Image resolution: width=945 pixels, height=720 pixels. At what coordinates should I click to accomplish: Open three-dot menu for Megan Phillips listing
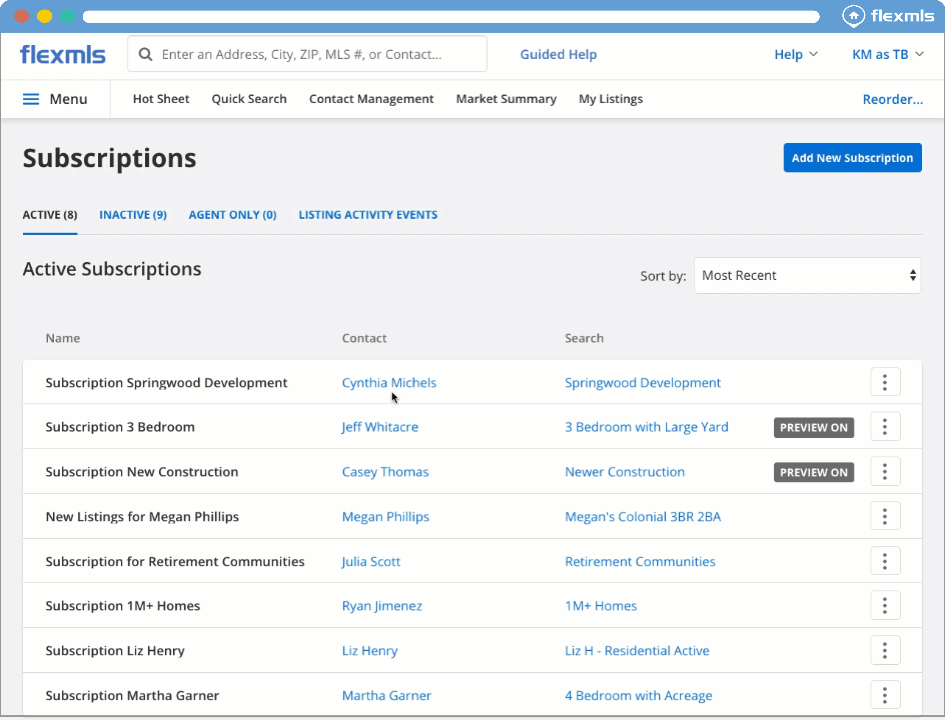(885, 516)
